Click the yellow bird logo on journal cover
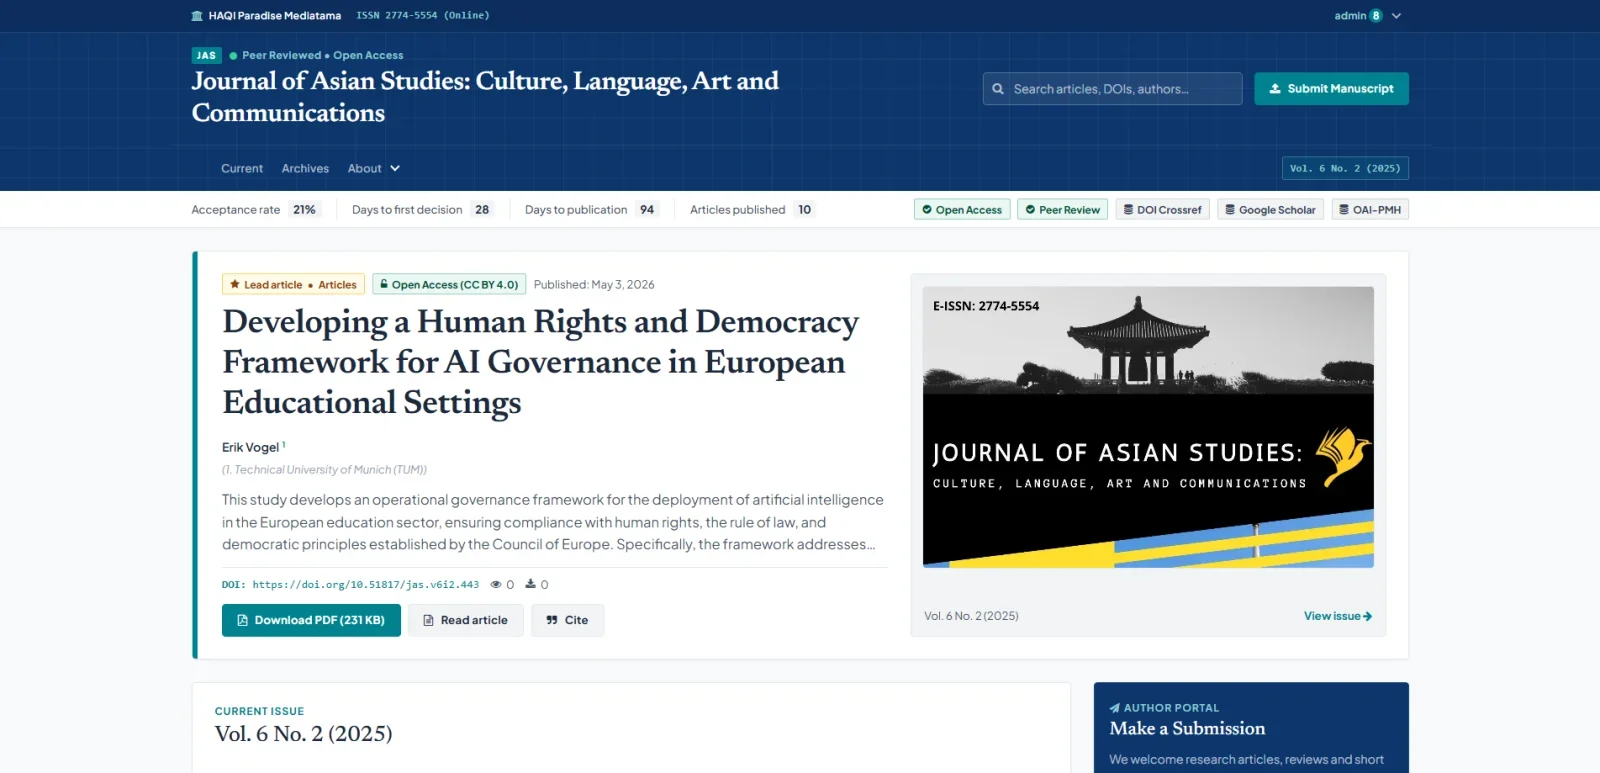 pos(1344,455)
